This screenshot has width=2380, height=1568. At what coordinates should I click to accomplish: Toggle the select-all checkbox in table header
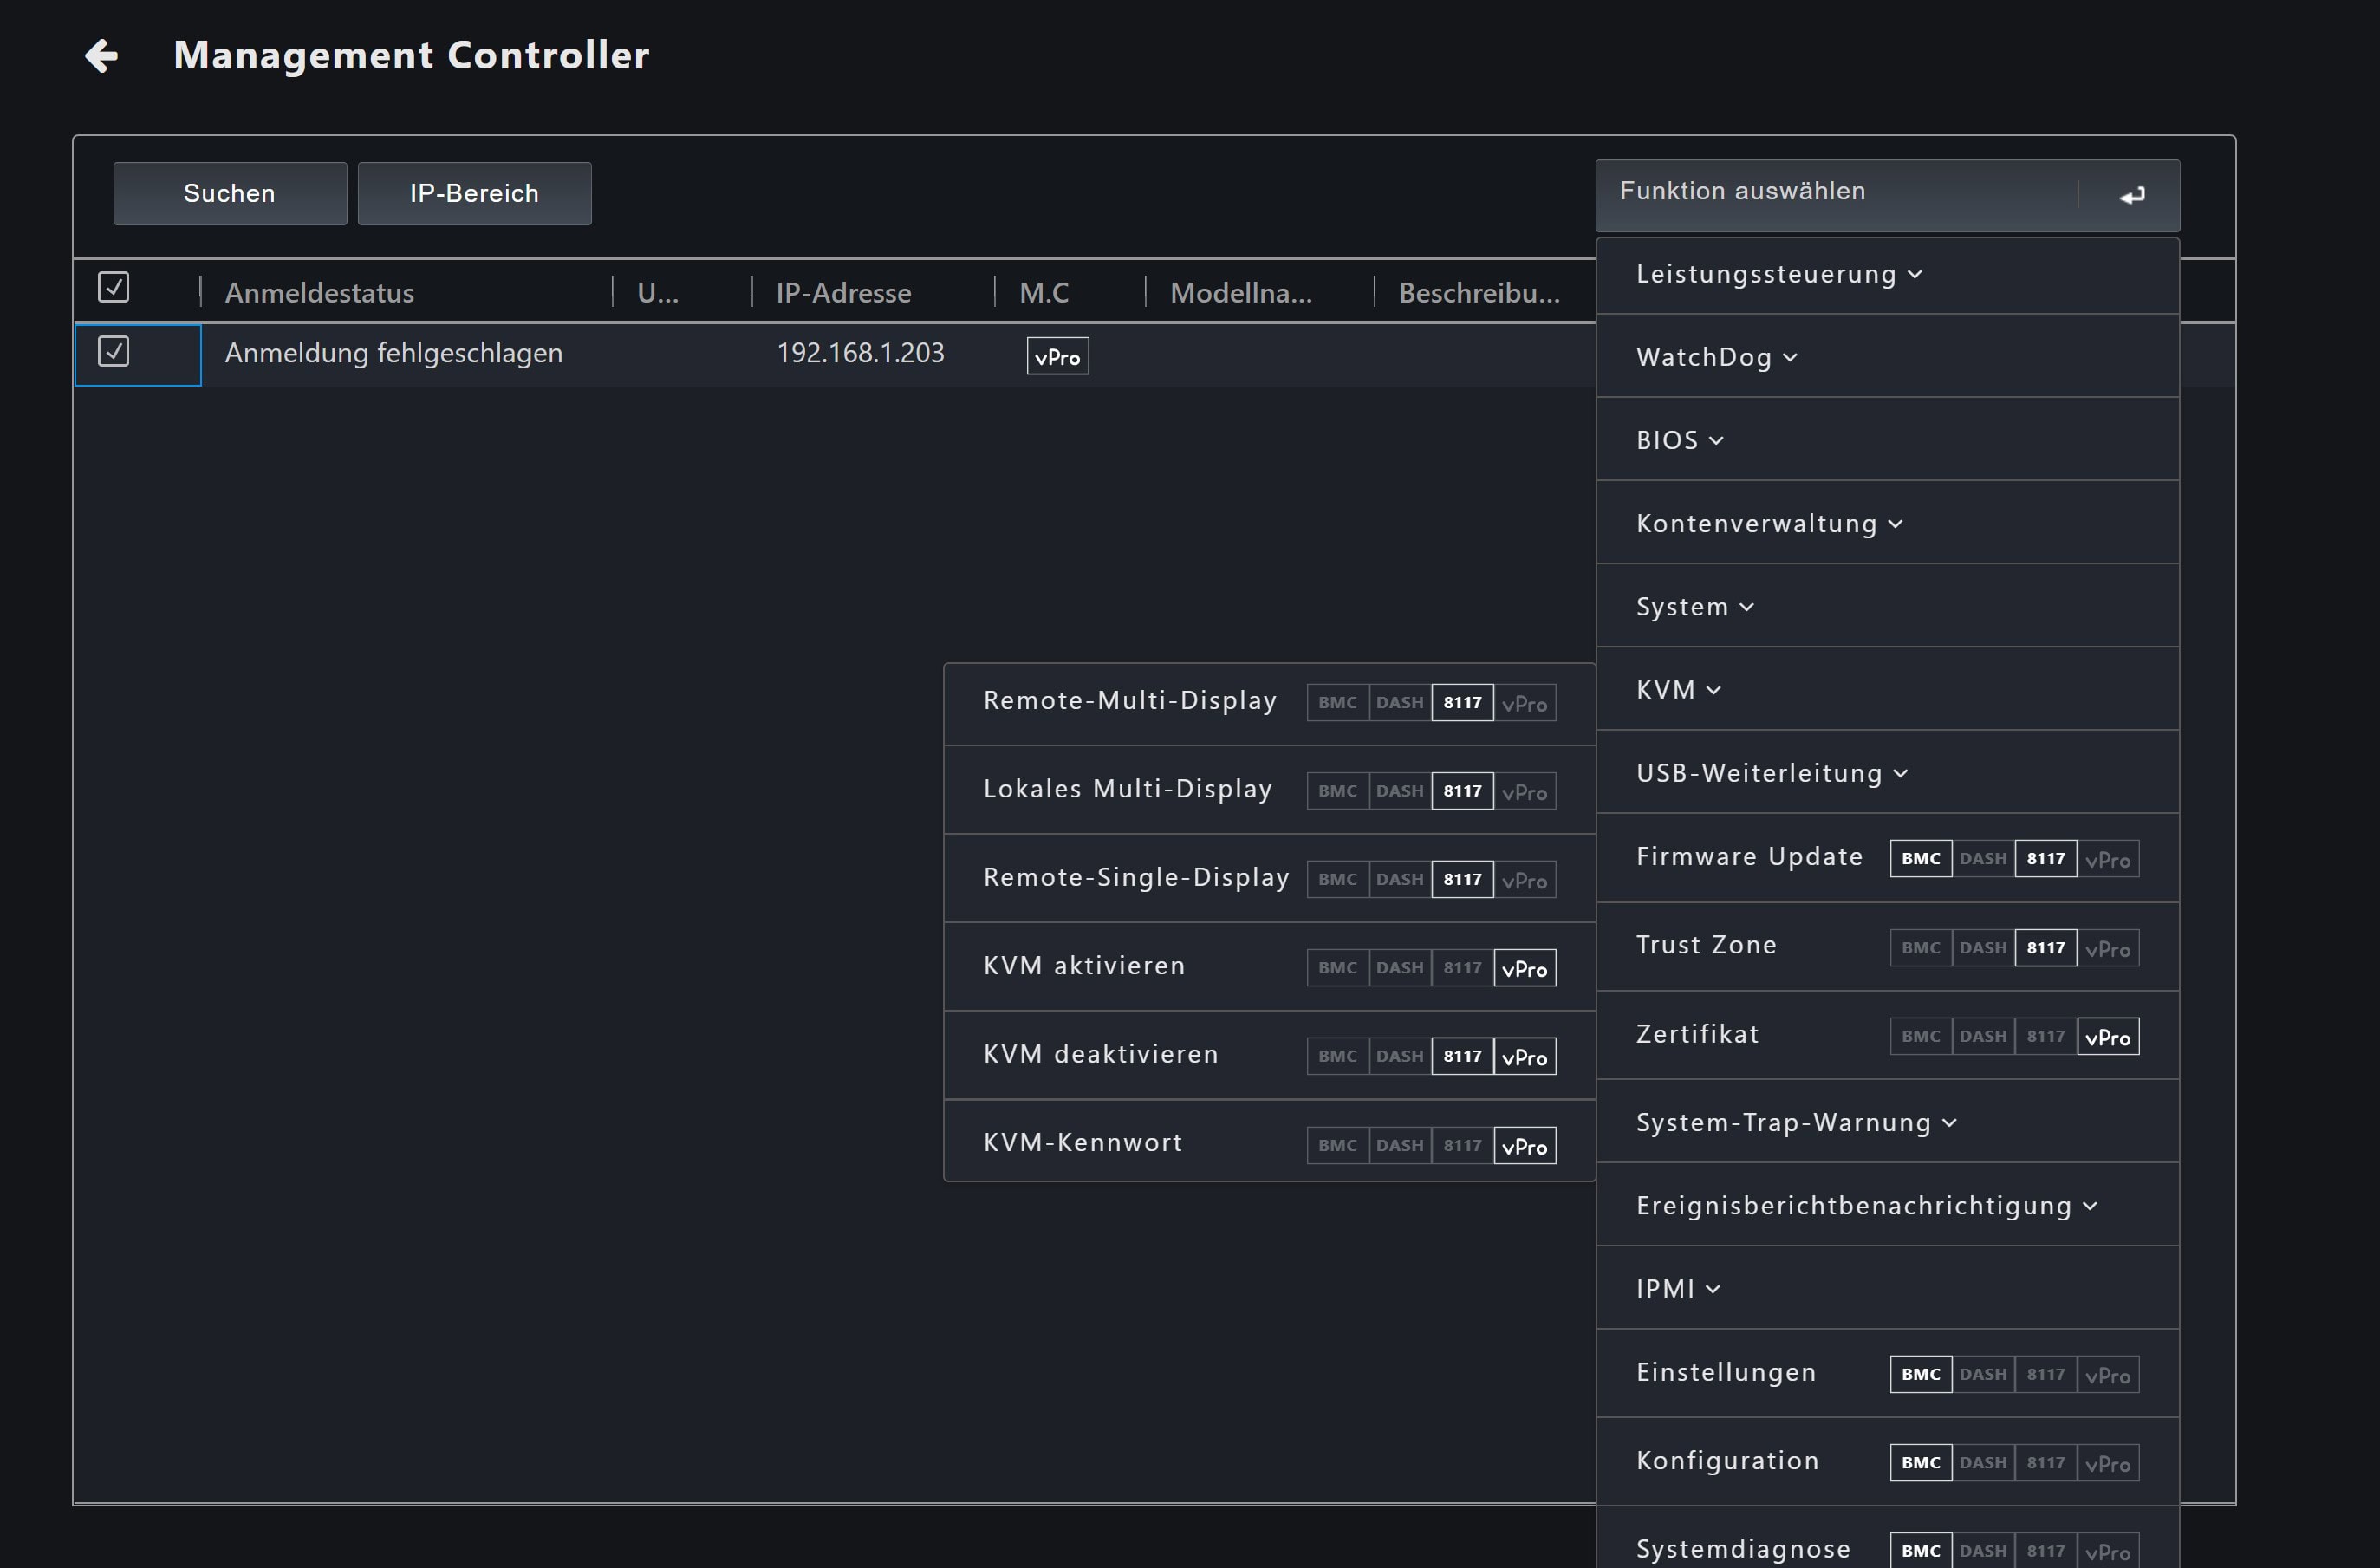click(113, 288)
